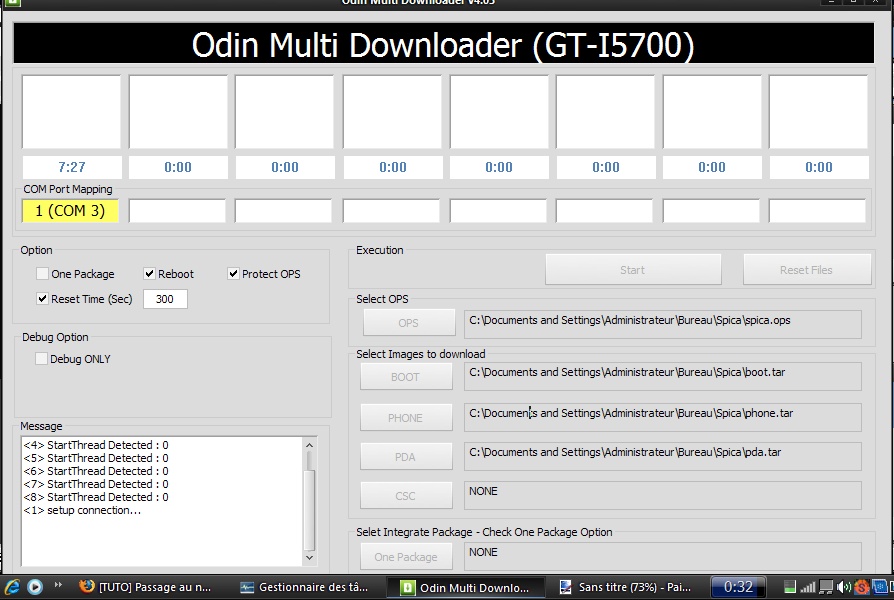Click the boot.tar path field

point(663,376)
